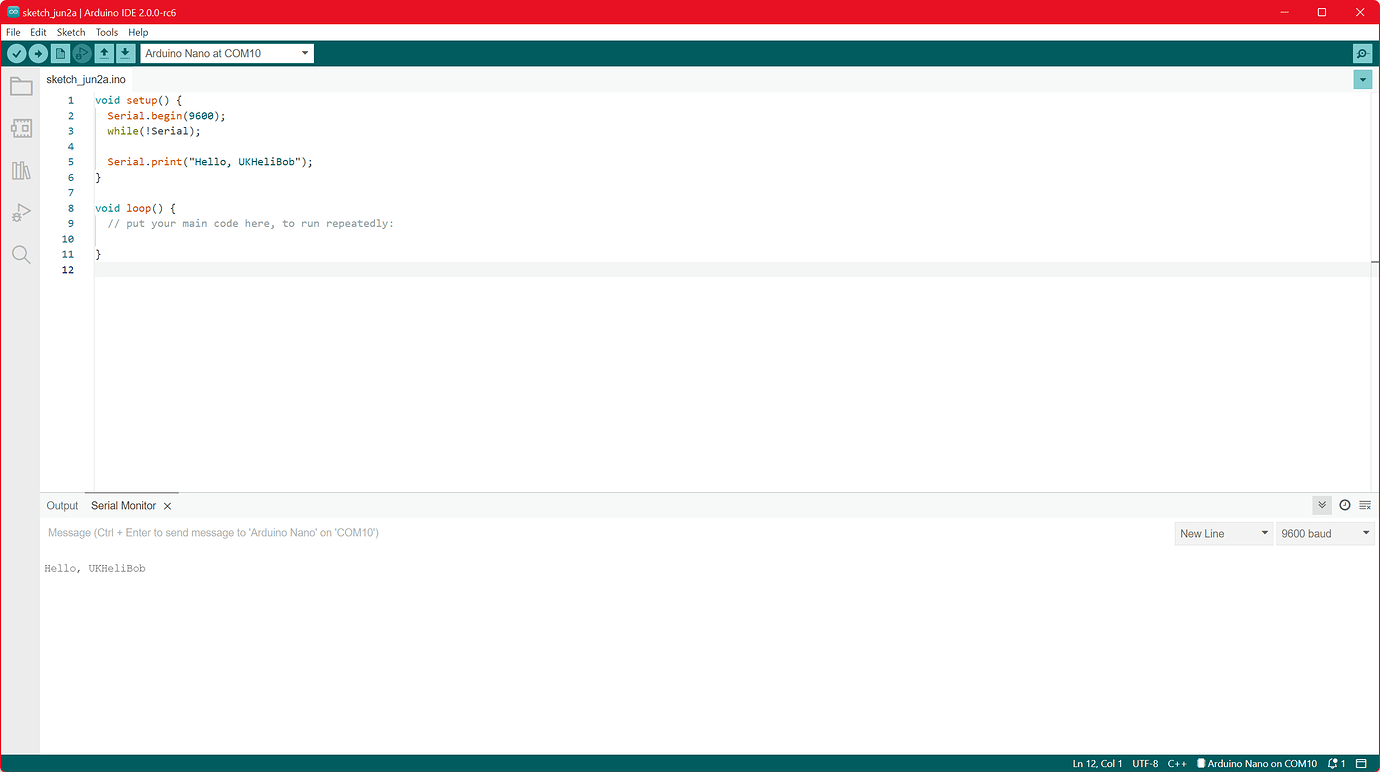Open the Arduino Nano board selector dropdown
The width and height of the screenshot is (1380, 772).
pyautogui.click(x=227, y=53)
